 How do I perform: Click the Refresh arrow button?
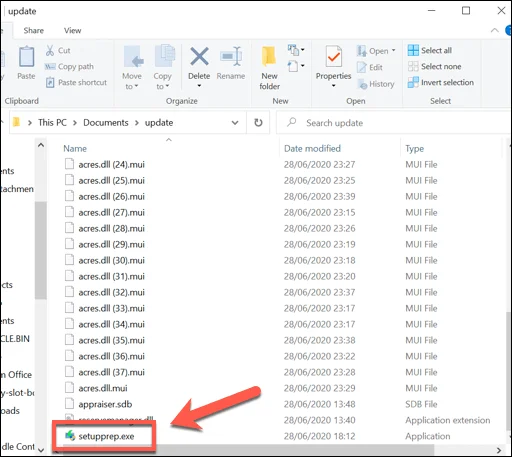pyautogui.click(x=258, y=123)
